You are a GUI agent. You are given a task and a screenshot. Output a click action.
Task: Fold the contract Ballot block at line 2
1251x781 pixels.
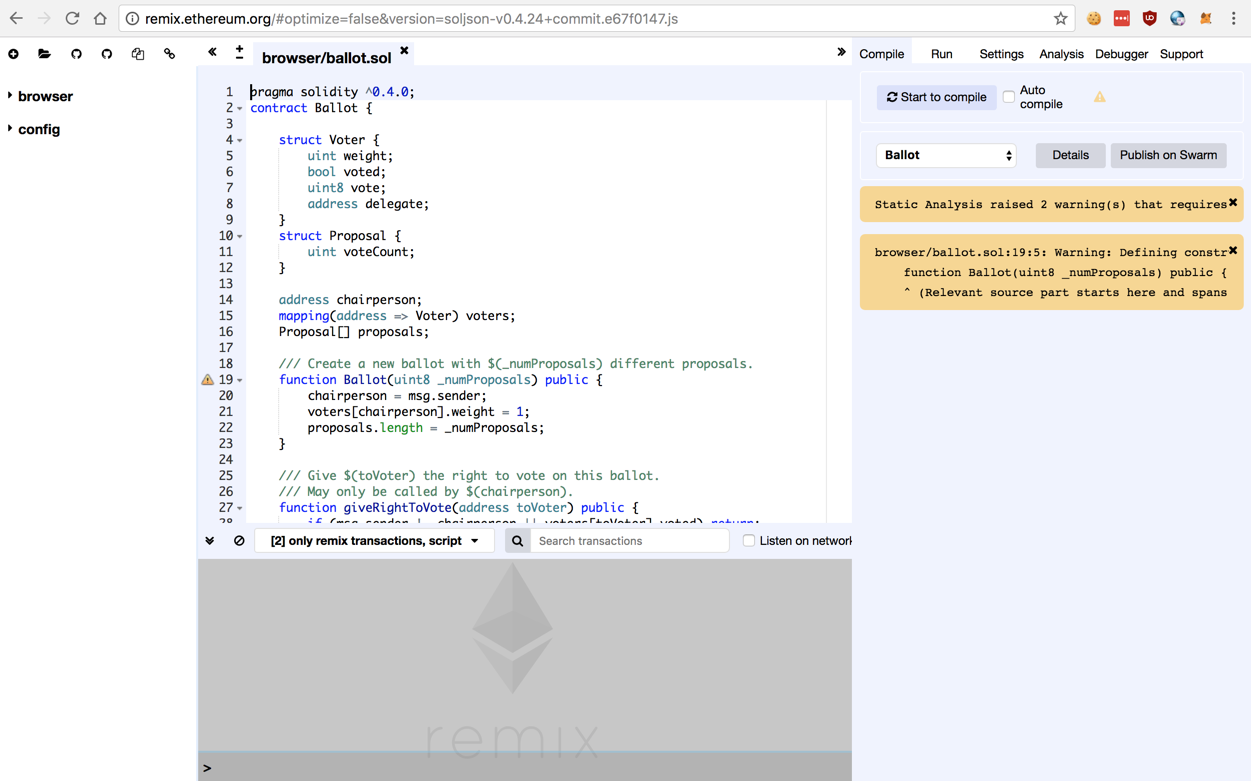coord(240,108)
